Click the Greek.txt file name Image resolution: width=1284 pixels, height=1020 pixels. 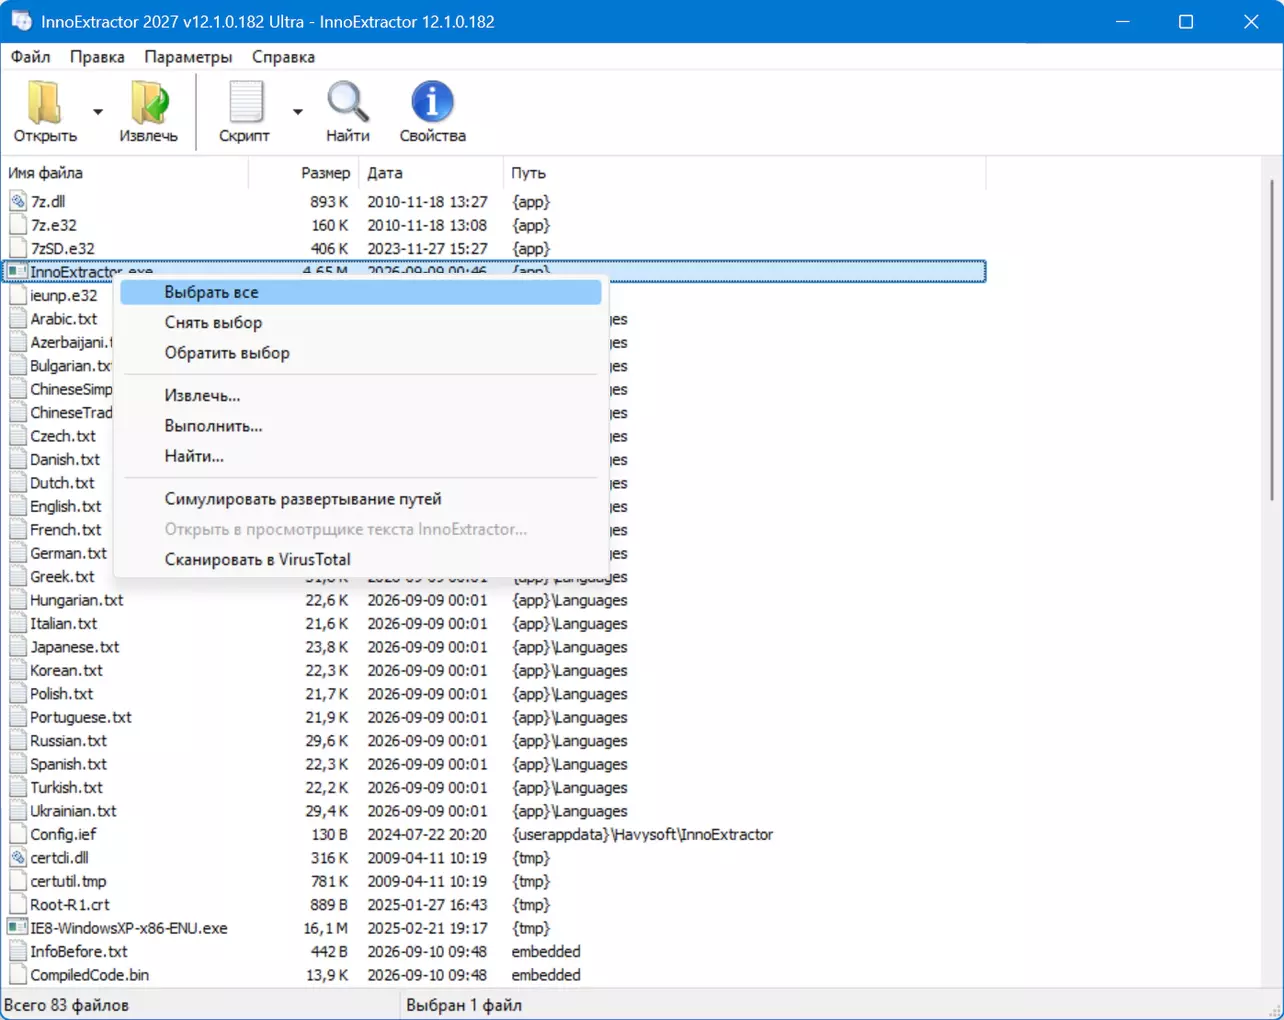click(62, 577)
